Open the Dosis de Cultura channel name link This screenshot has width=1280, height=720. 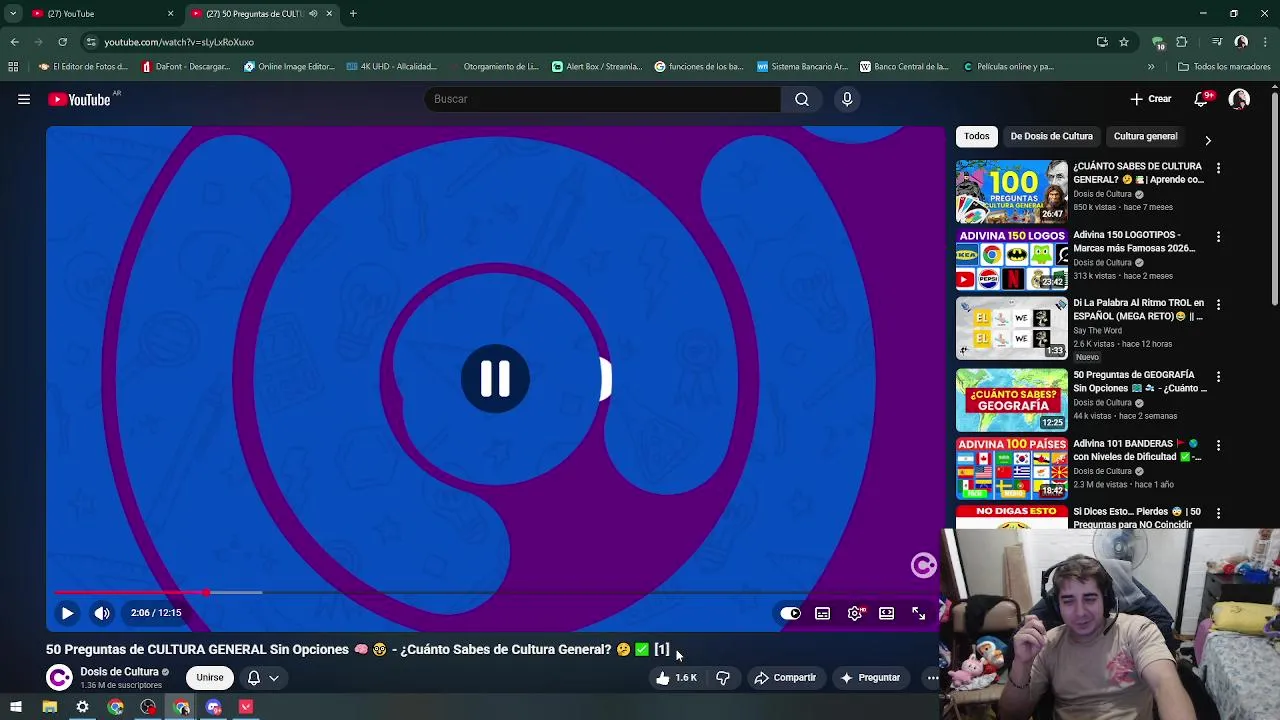coord(119,672)
